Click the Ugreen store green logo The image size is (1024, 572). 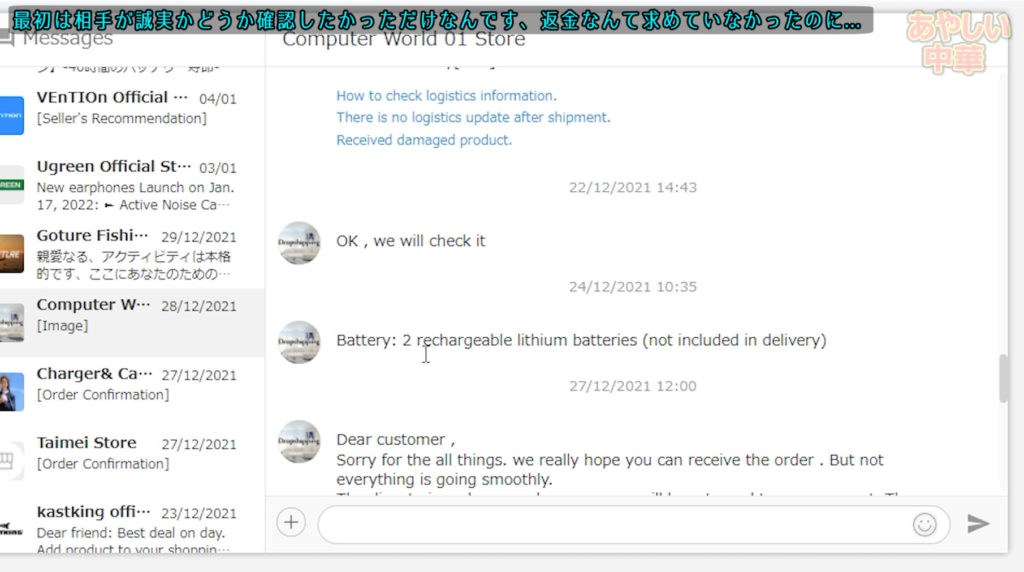12,185
